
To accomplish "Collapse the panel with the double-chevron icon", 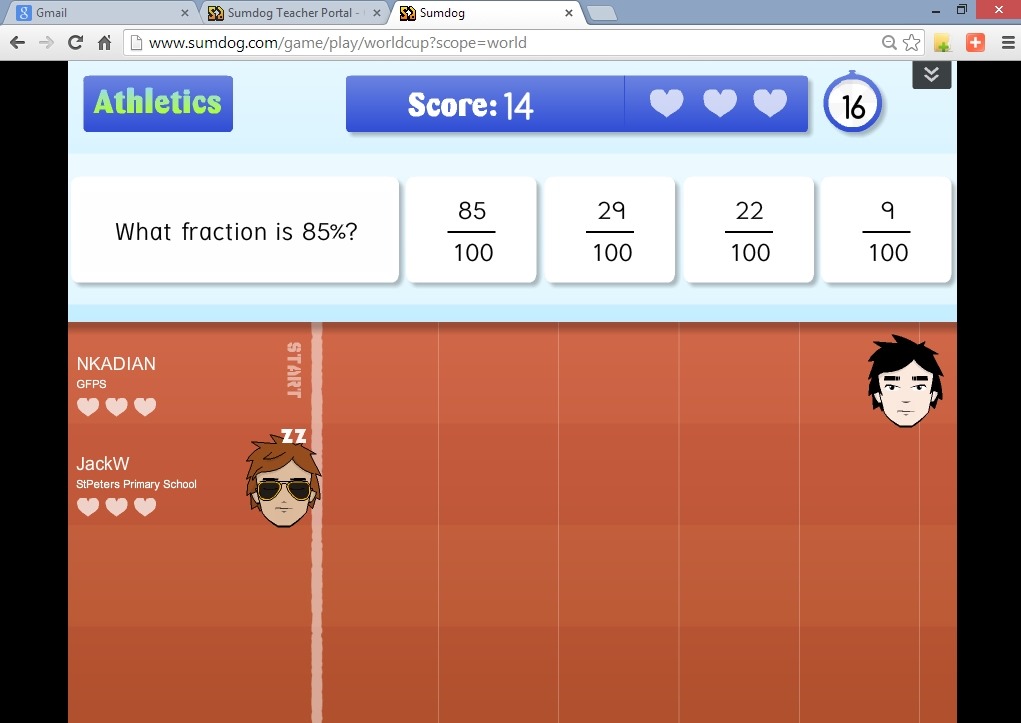I will tap(932, 75).
